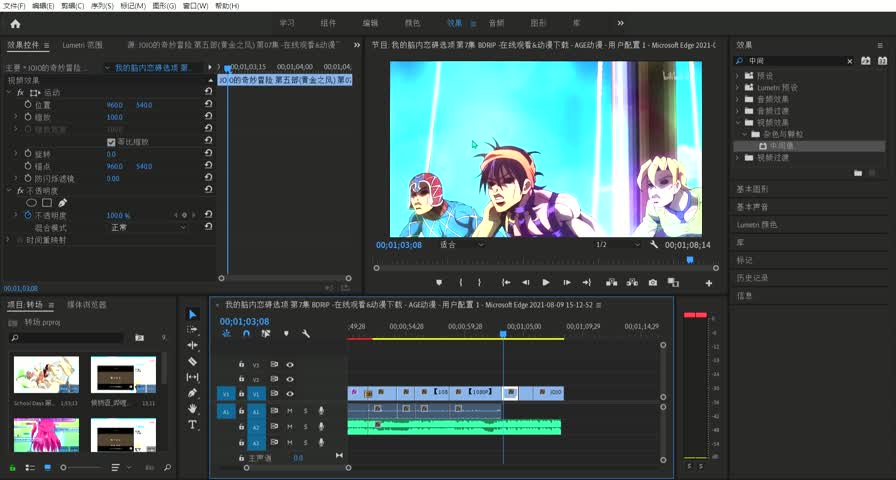896x480 pixels.
Task: Click Comparison View button
Action: (x=673, y=282)
